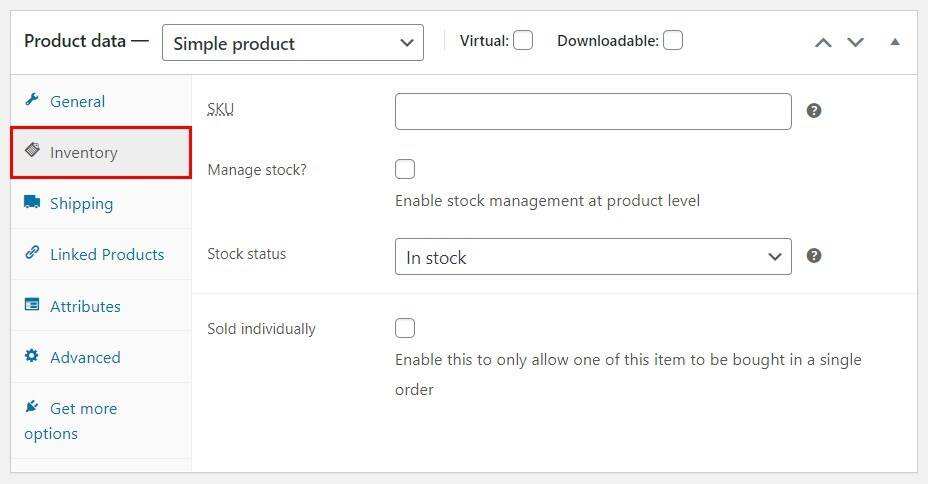Check the Sold individually checkbox
928x484 pixels.
pos(405,328)
